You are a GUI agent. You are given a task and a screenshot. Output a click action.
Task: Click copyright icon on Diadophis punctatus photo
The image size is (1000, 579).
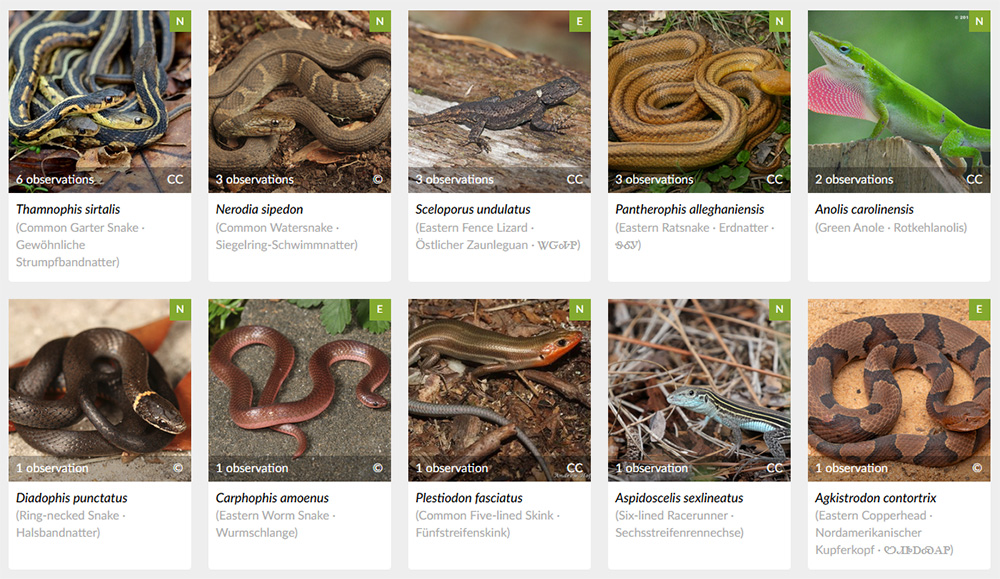(178, 467)
